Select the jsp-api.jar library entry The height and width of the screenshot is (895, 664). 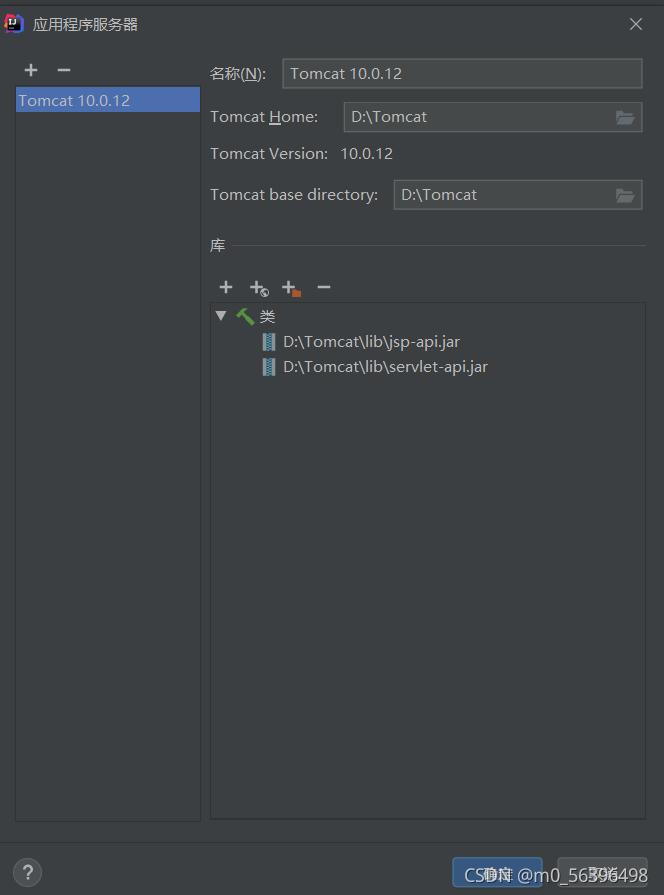[370, 341]
